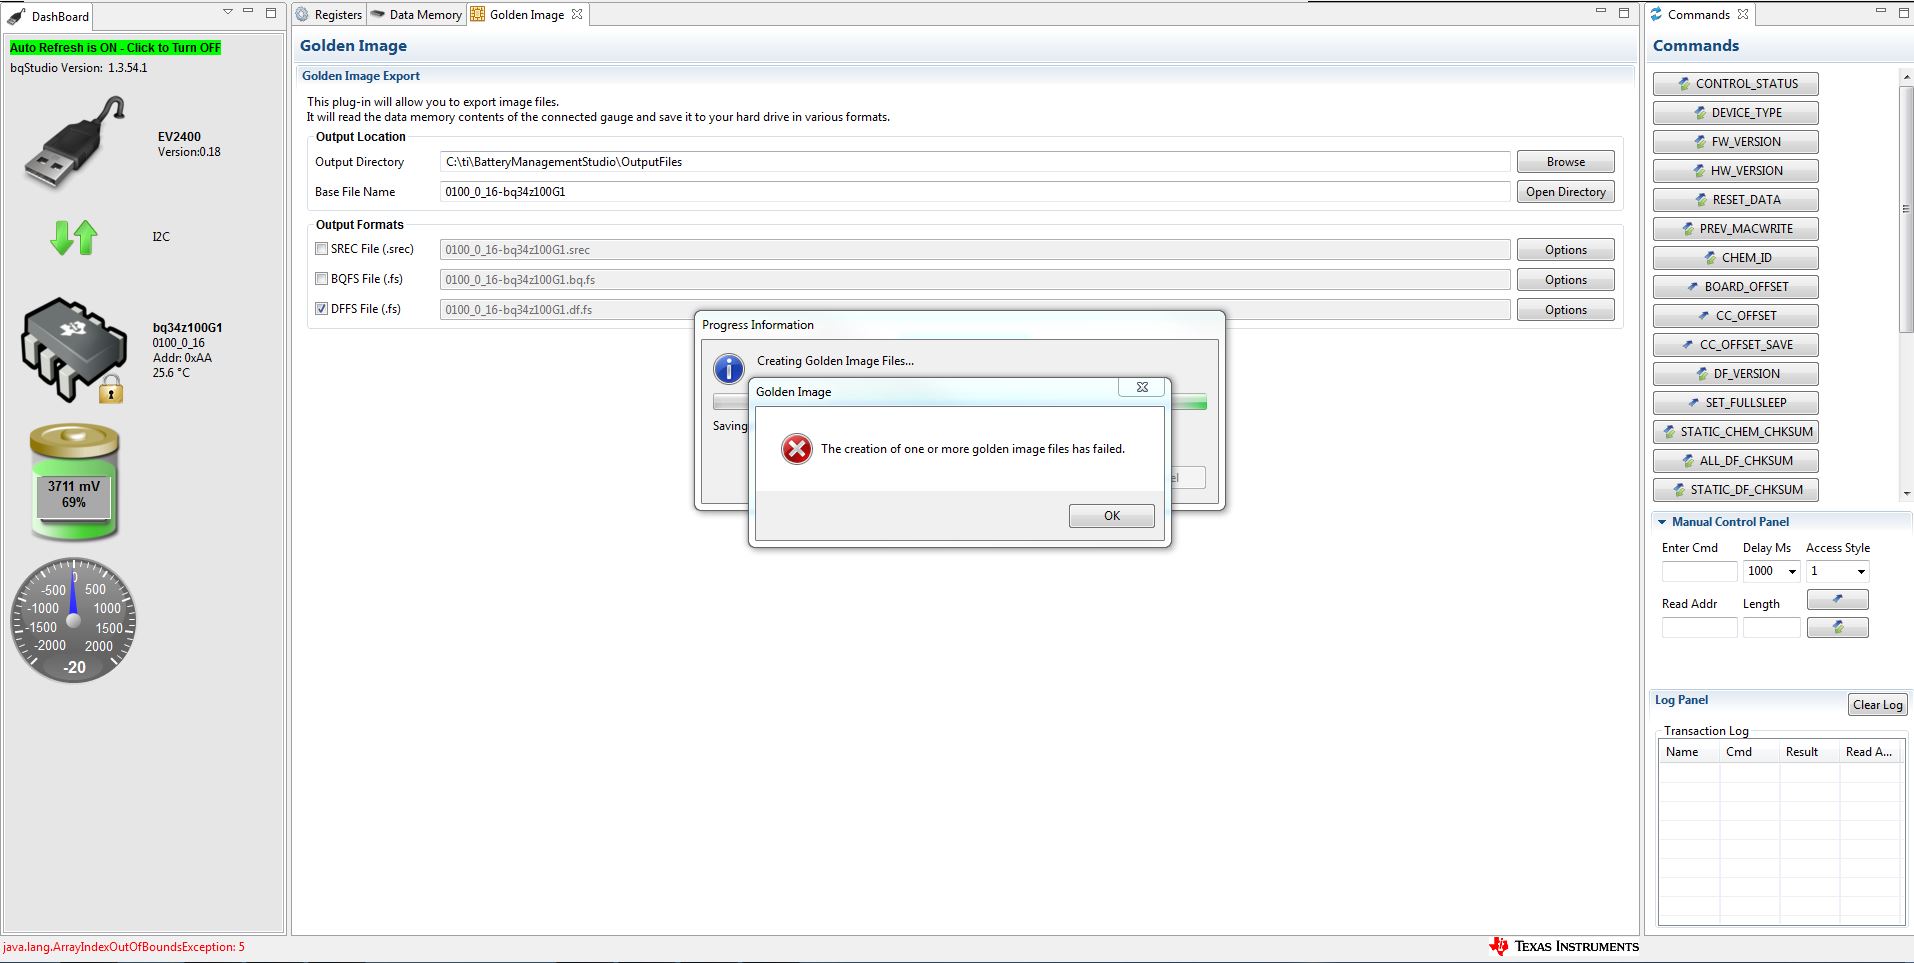Open Directory for output files
Image resolution: width=1914 pixels, height=963 pixels.
1565,192
